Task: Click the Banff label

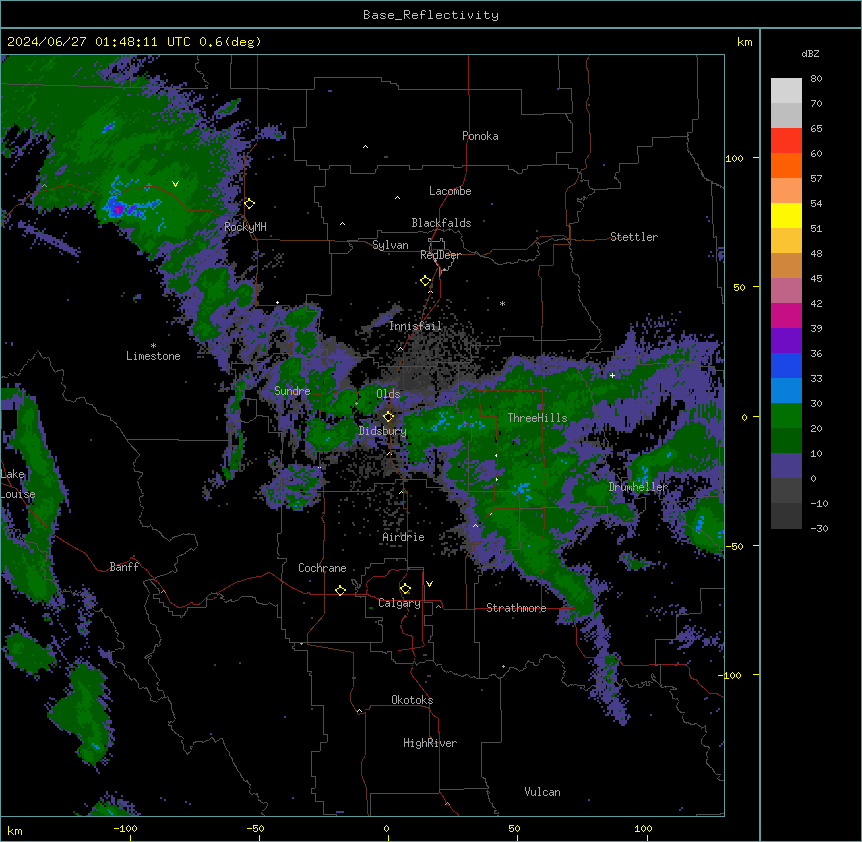Action: pyautogui.click(x=124, y=567)
